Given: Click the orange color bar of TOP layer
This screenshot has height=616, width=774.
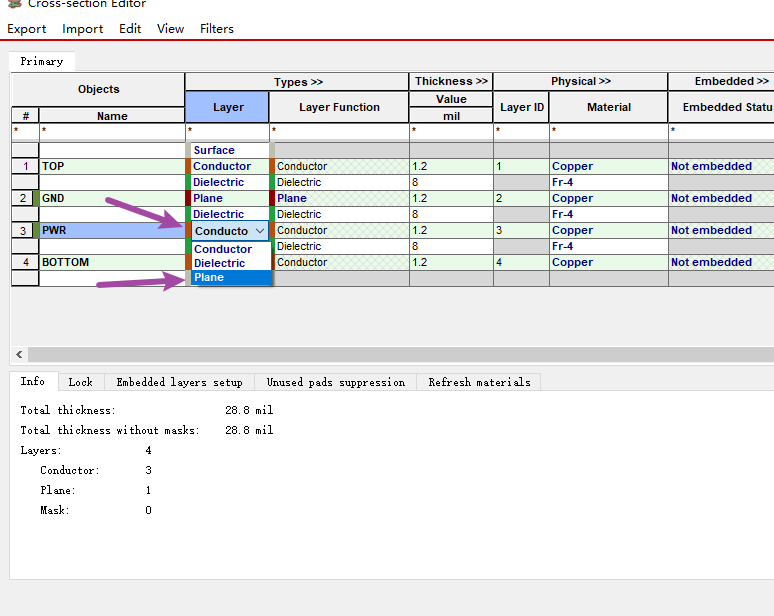Looking at the screenshot, I should tap(188, 166).
